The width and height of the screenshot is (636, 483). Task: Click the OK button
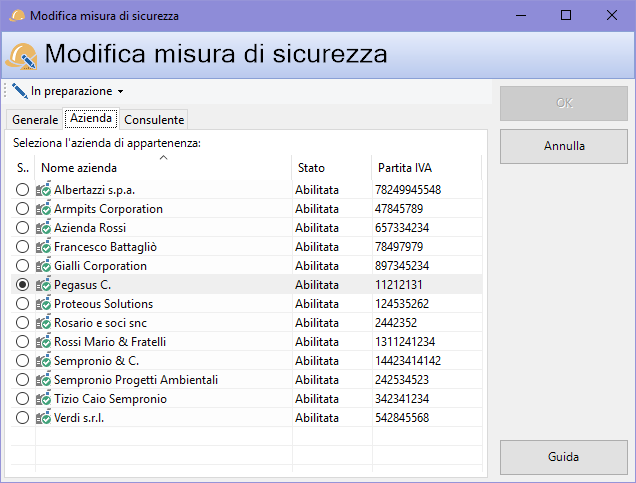[x=564, y=103]
